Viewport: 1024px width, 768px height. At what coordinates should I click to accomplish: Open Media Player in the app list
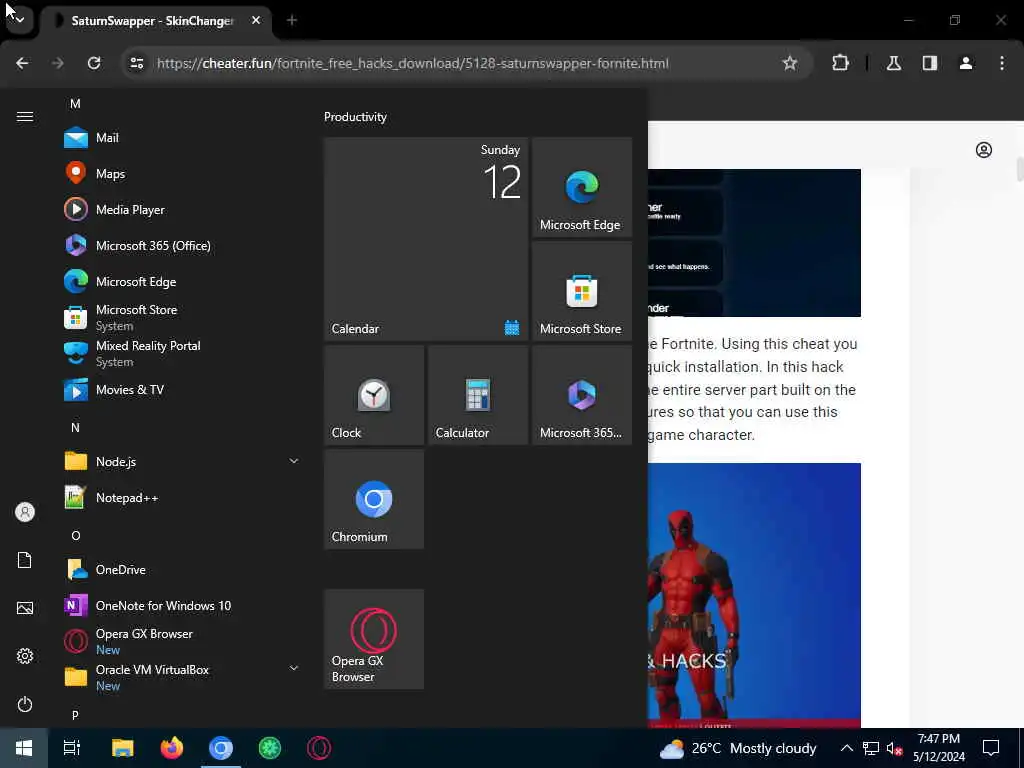[x=182, y=210]
